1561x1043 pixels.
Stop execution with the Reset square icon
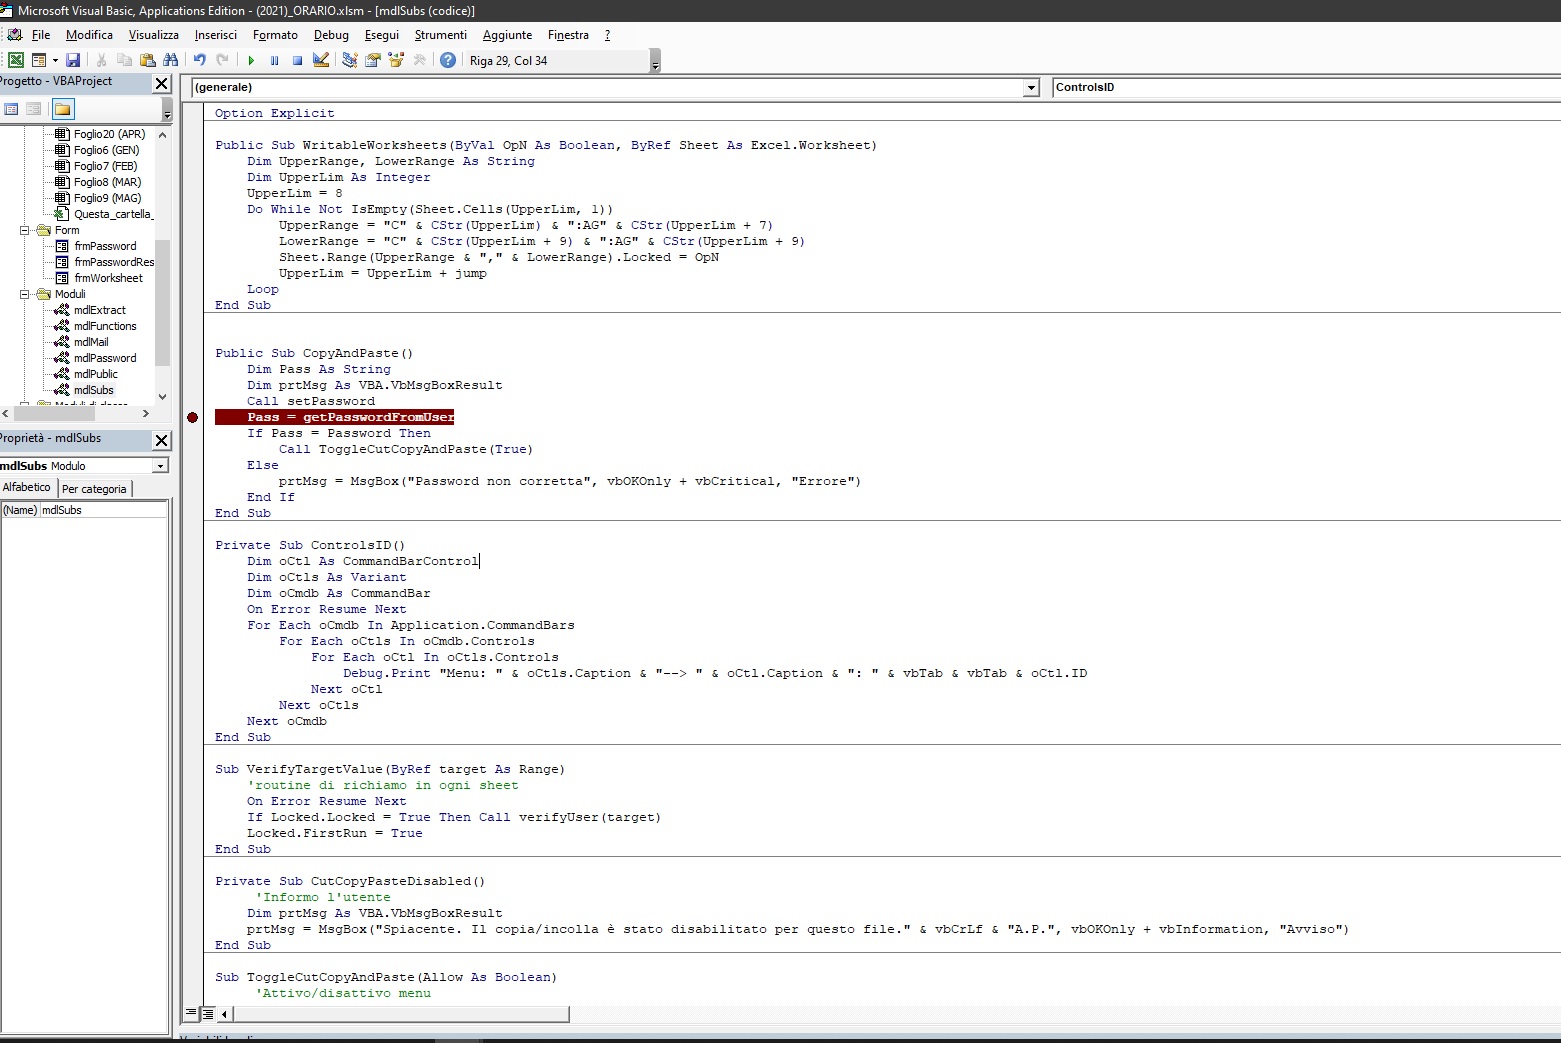[x=297, y=60]
